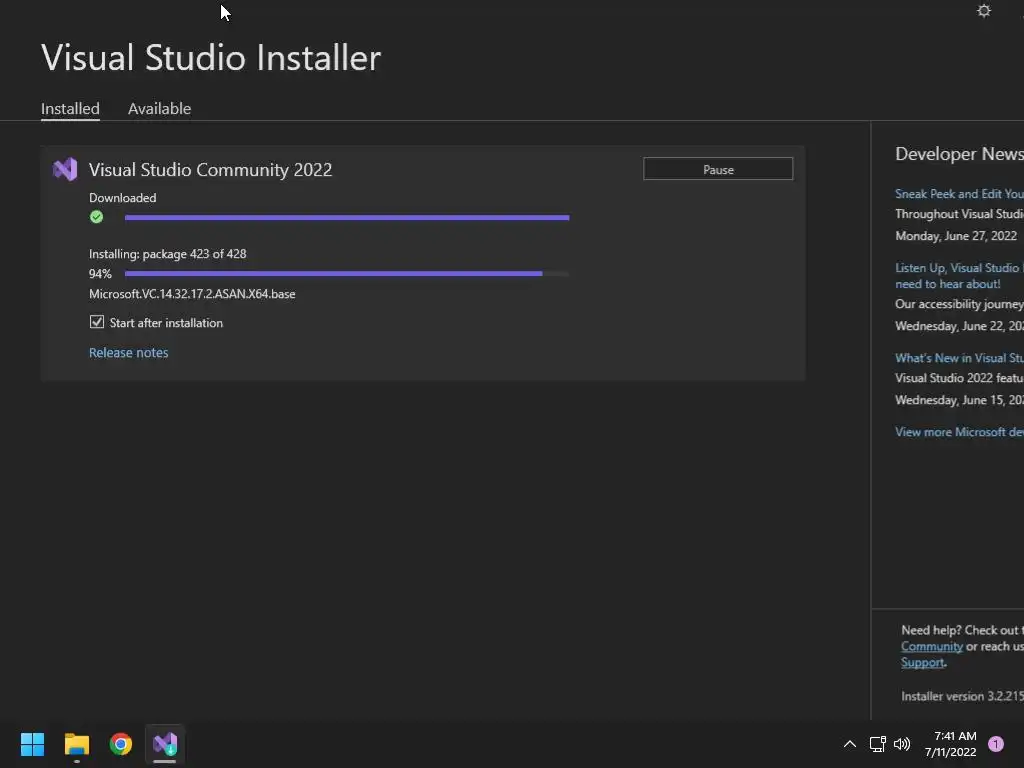Open the Sneak Peek and Edit news link
This screenshot has width=1024, height=768.
(959, 193)
